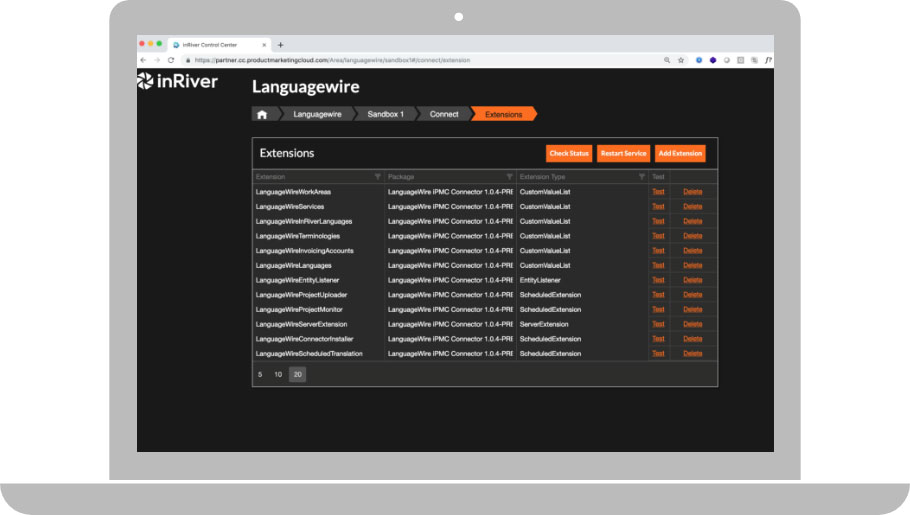Navigate to the Languagewire breadcrumb
Screen dimensions: 910x515
click(x=317, y=114)
